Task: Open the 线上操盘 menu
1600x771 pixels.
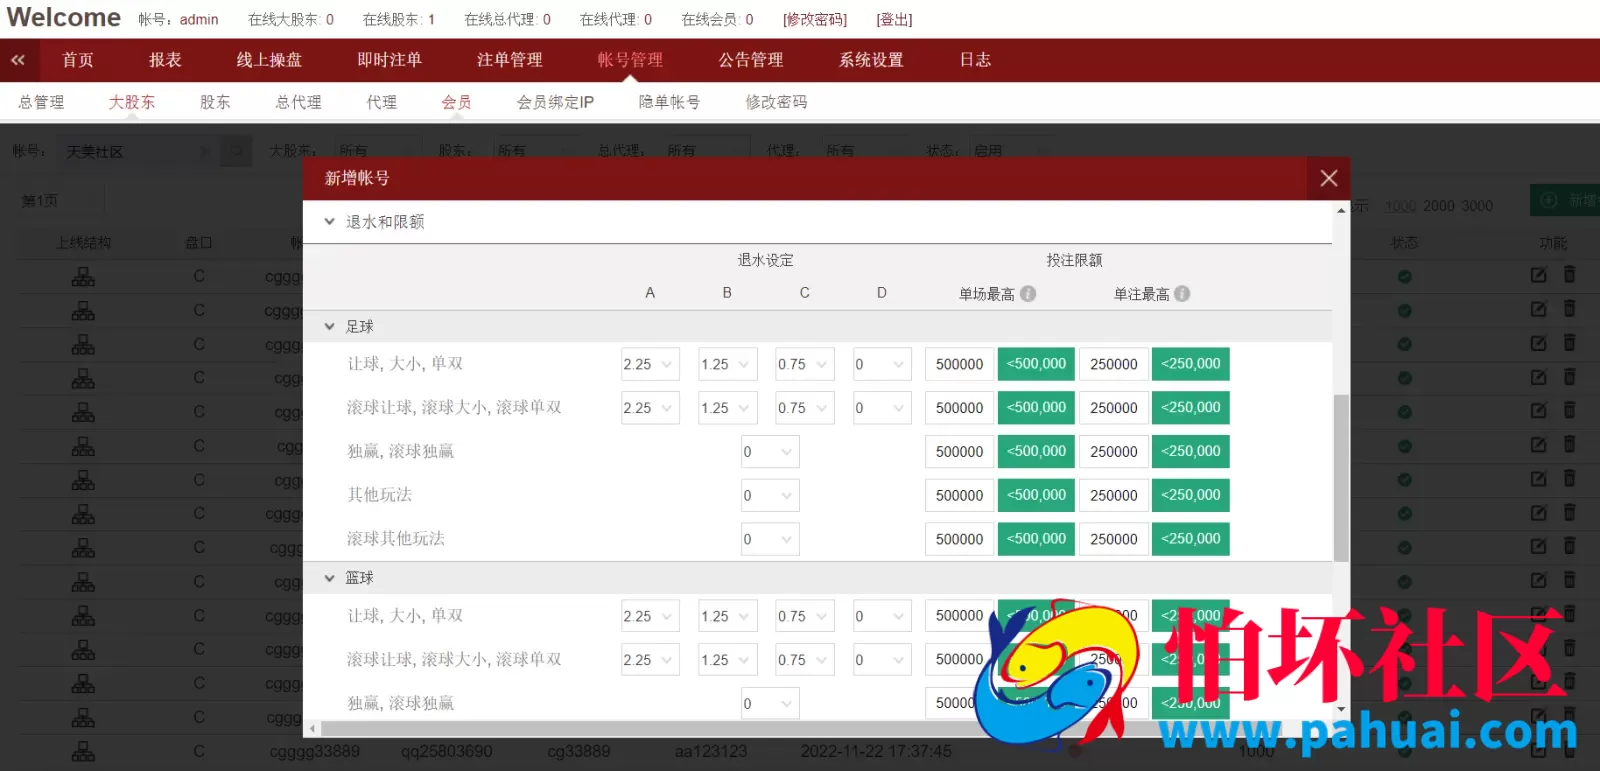Action: coord(269,60)
